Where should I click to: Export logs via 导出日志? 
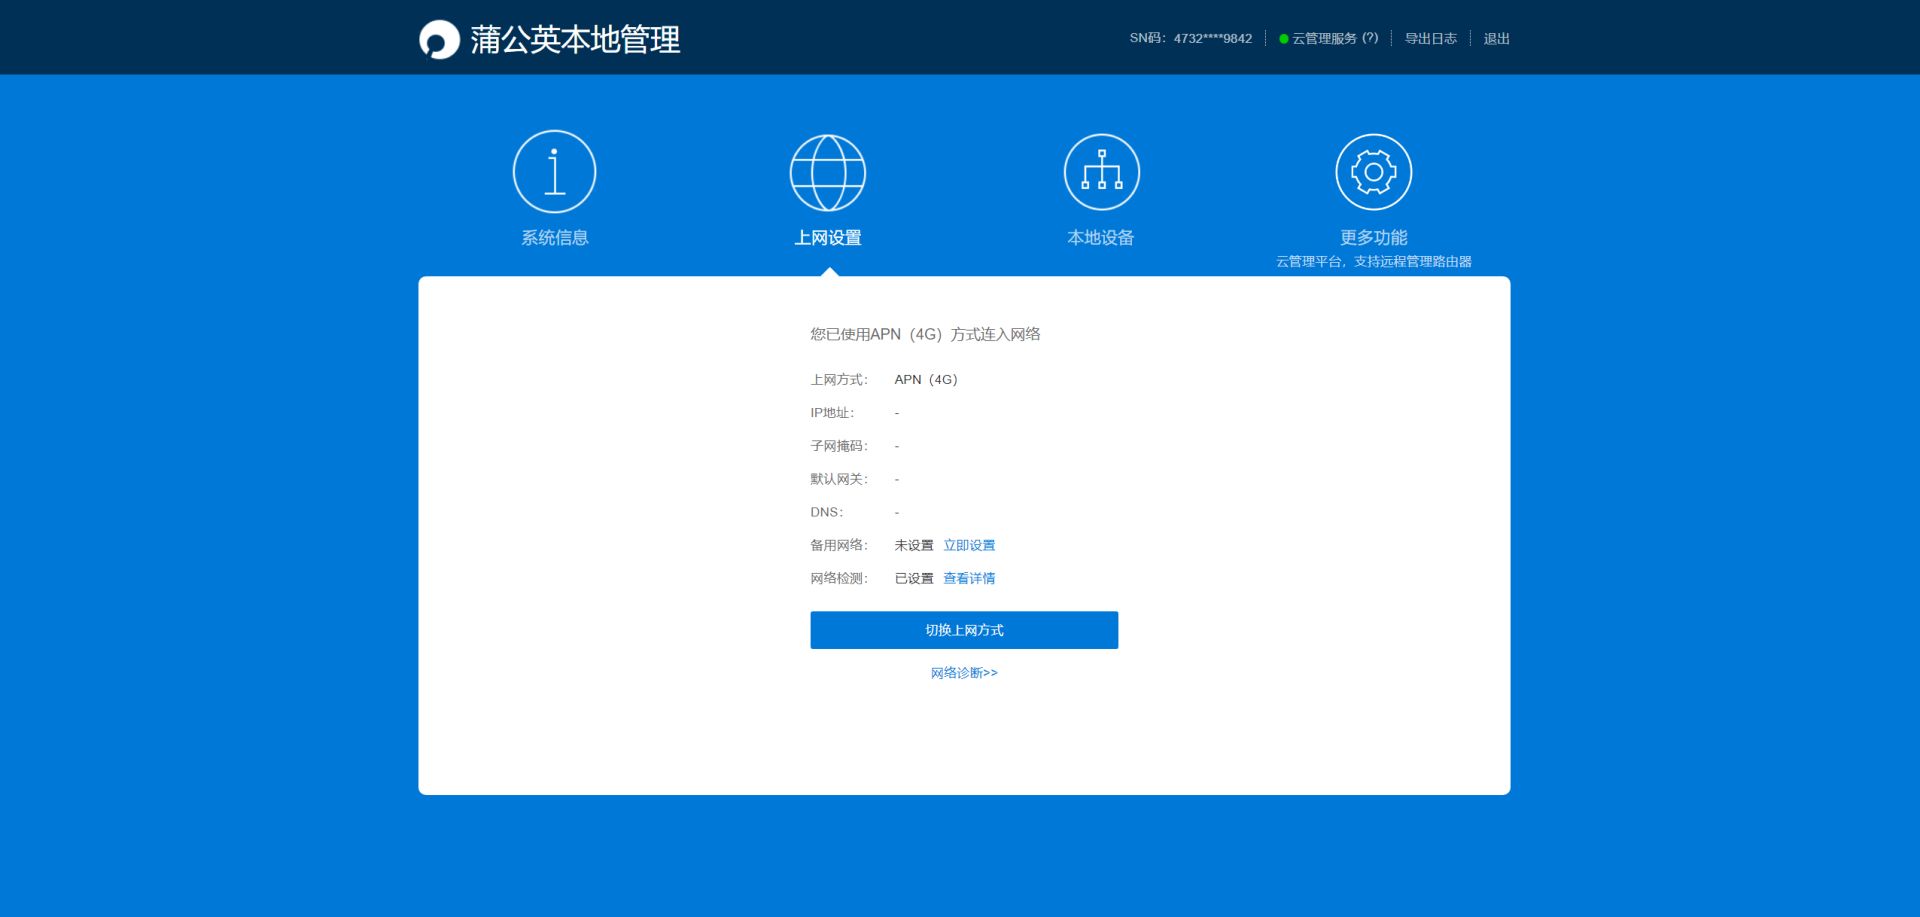coord(1430,39)
